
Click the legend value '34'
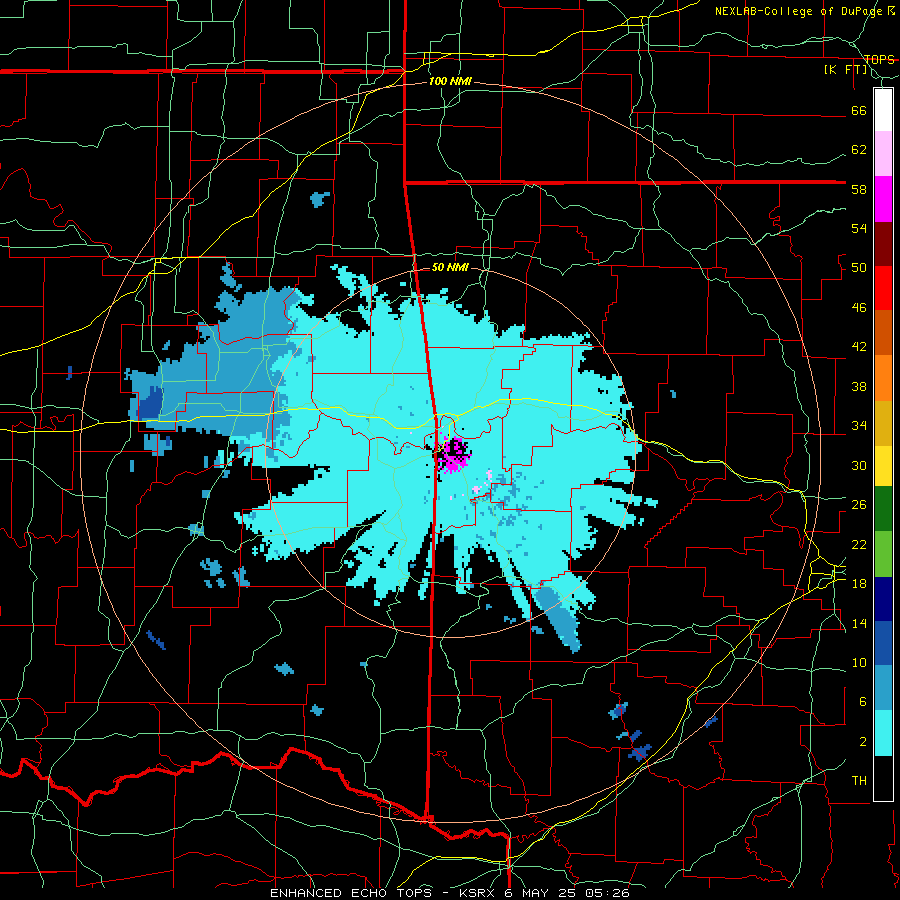pyautogui.click(x=859, y=426)
